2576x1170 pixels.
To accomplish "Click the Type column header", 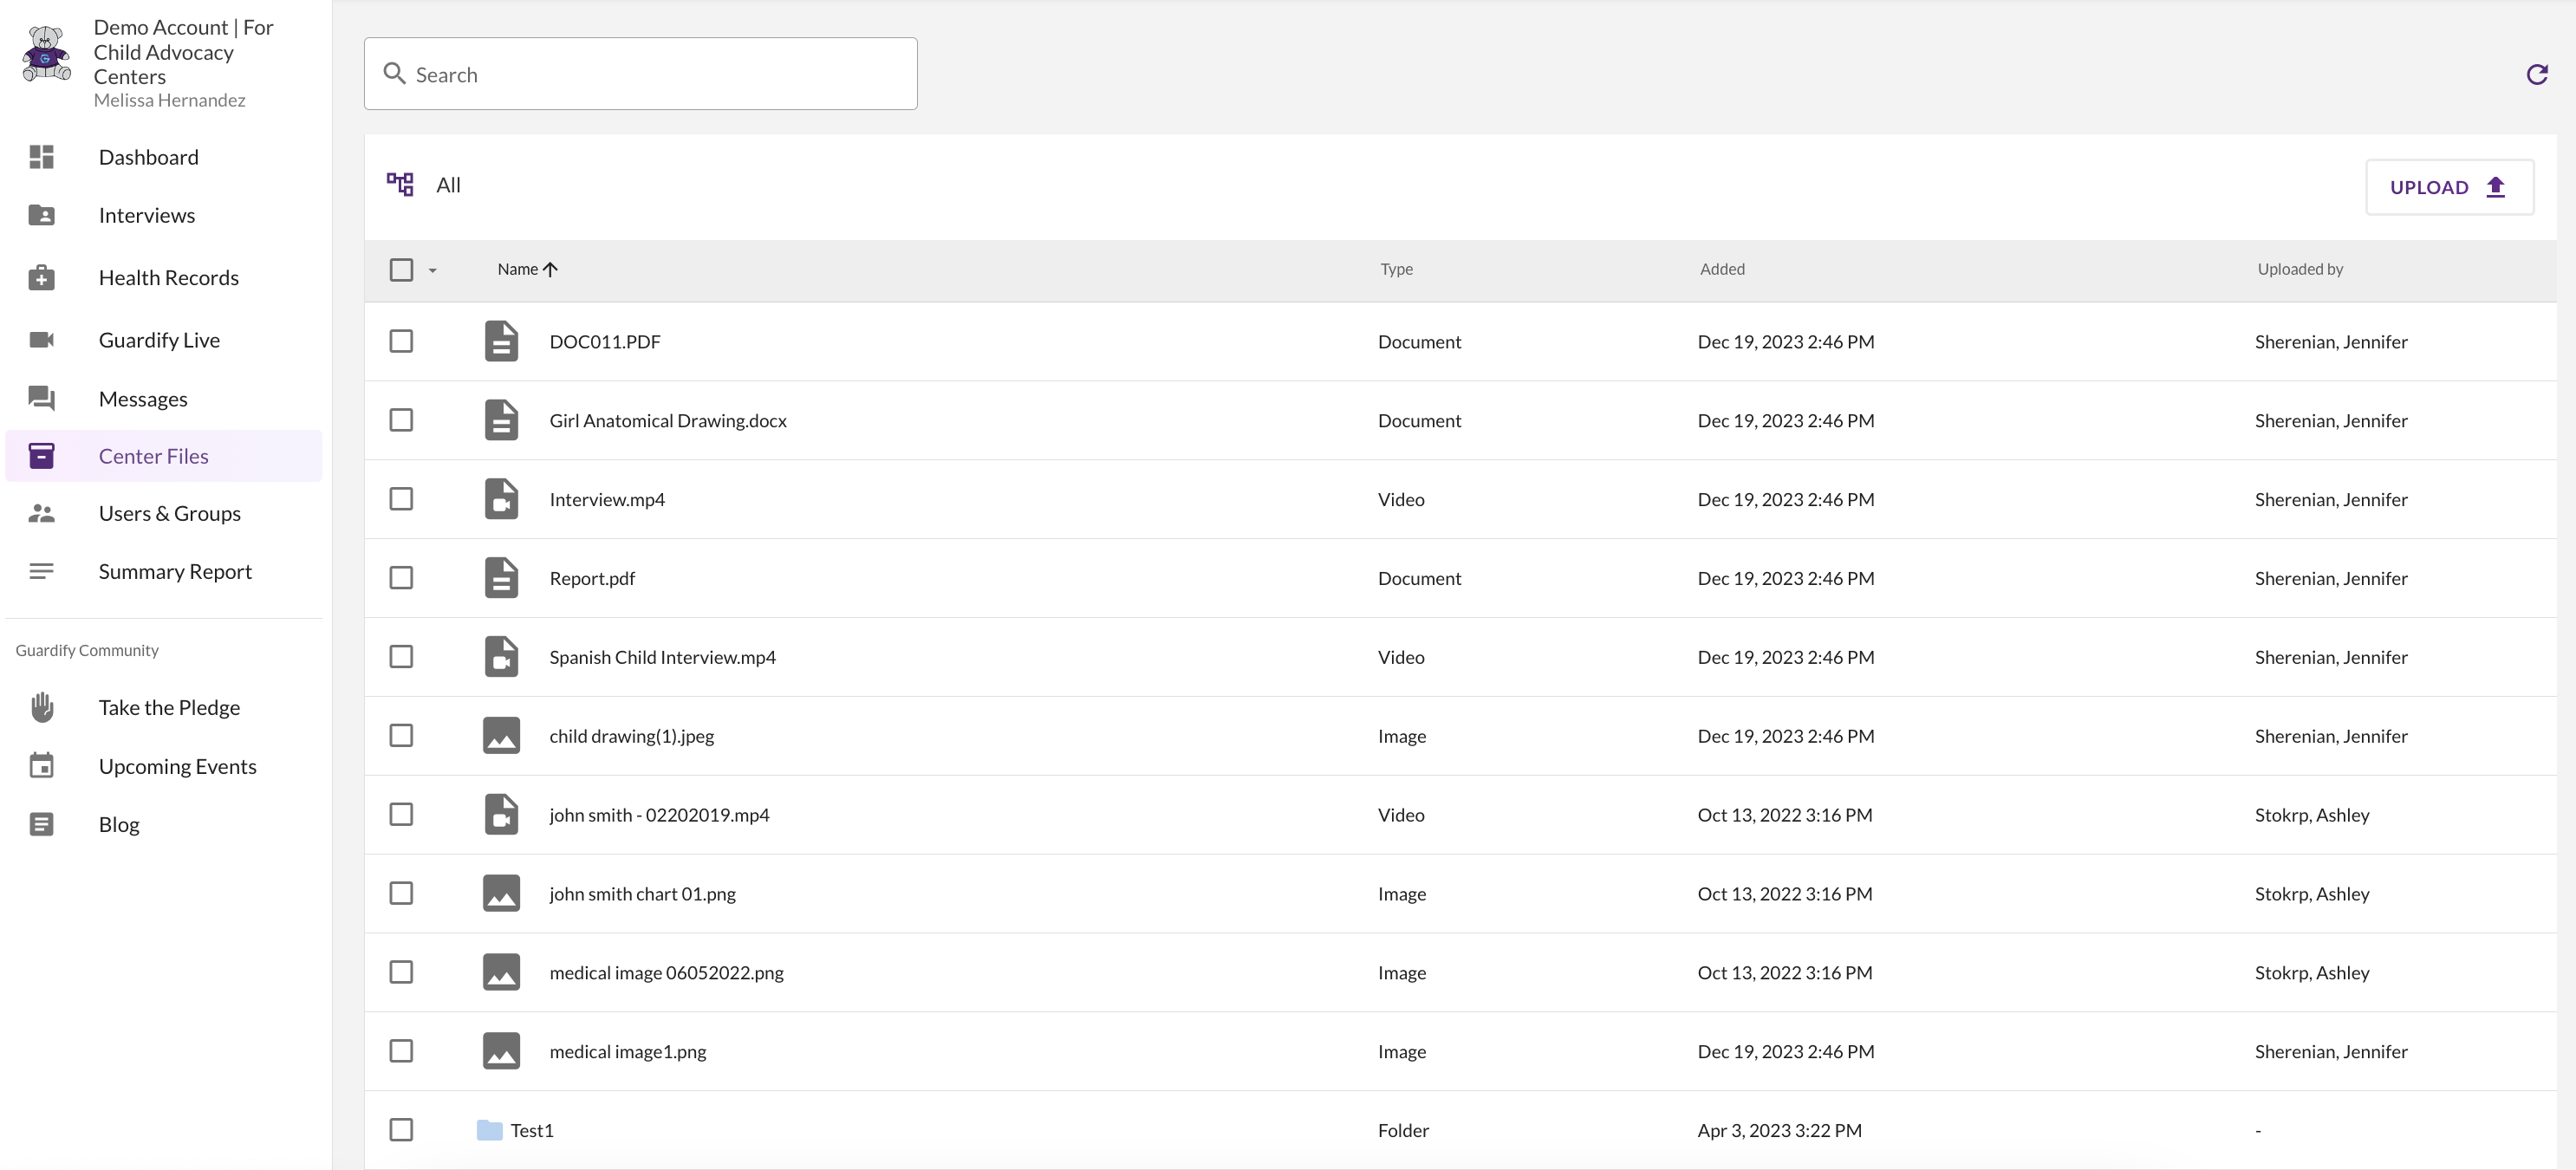I will click(1396, 269).
